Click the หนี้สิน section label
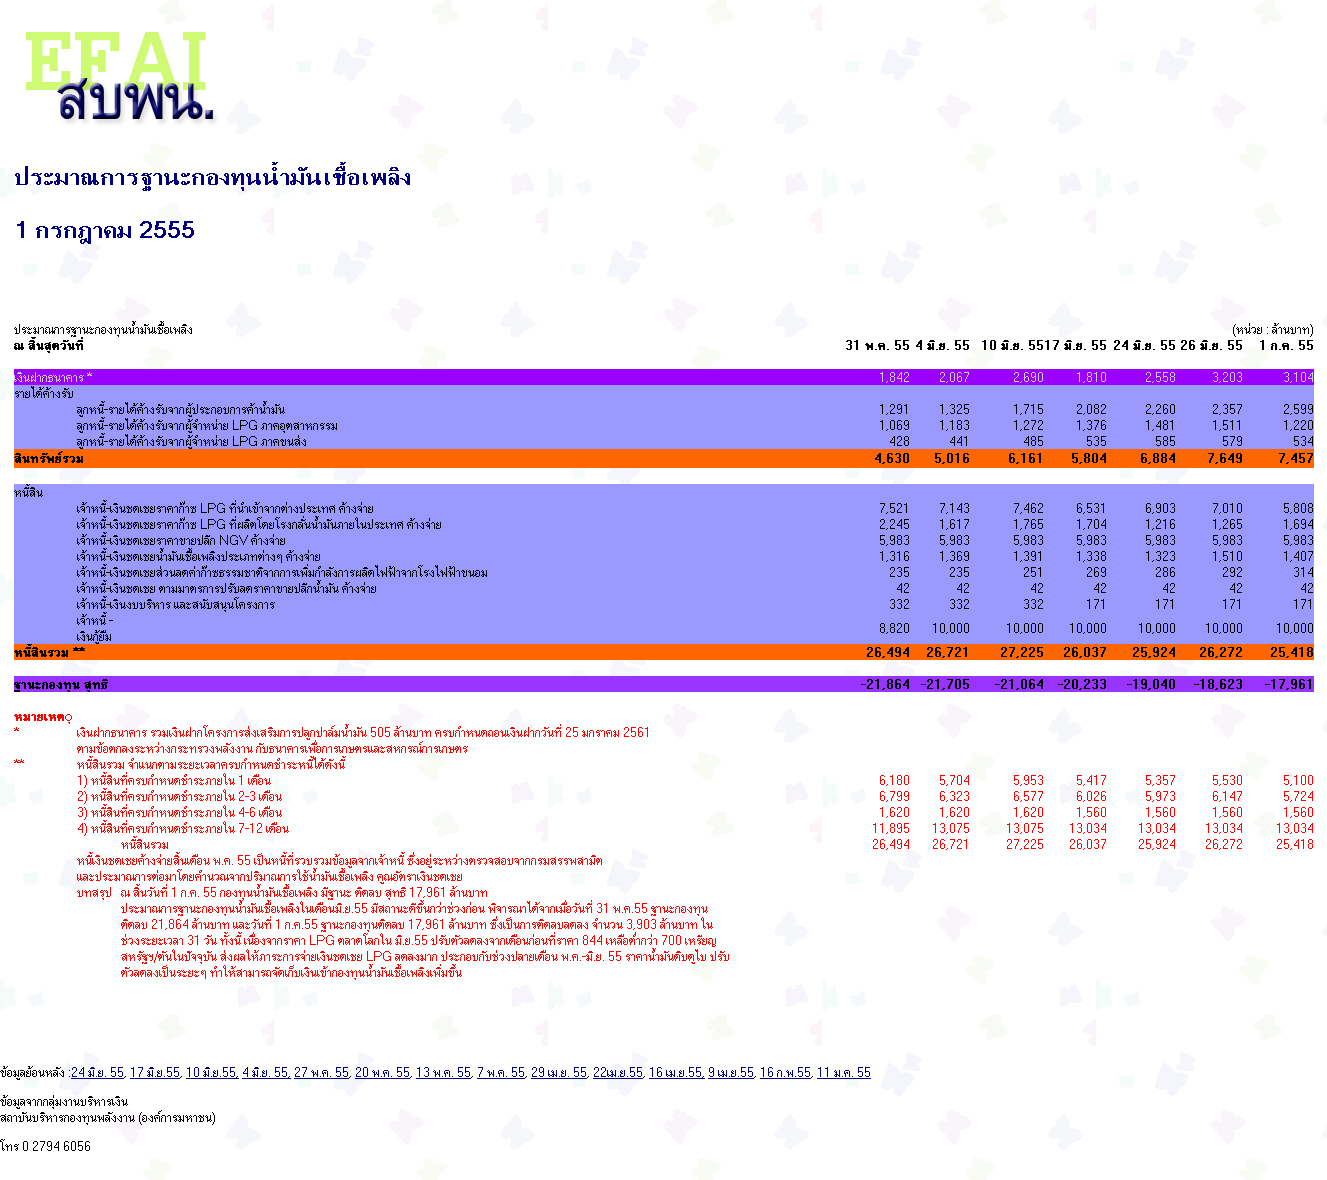 click(28, 493)
